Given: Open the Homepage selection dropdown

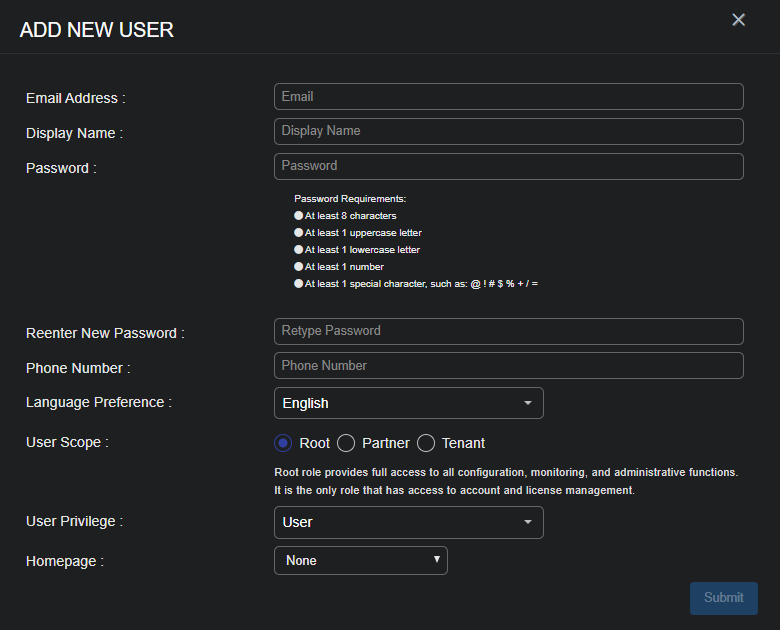Looking at the screenshot, I should pos(360,561).
